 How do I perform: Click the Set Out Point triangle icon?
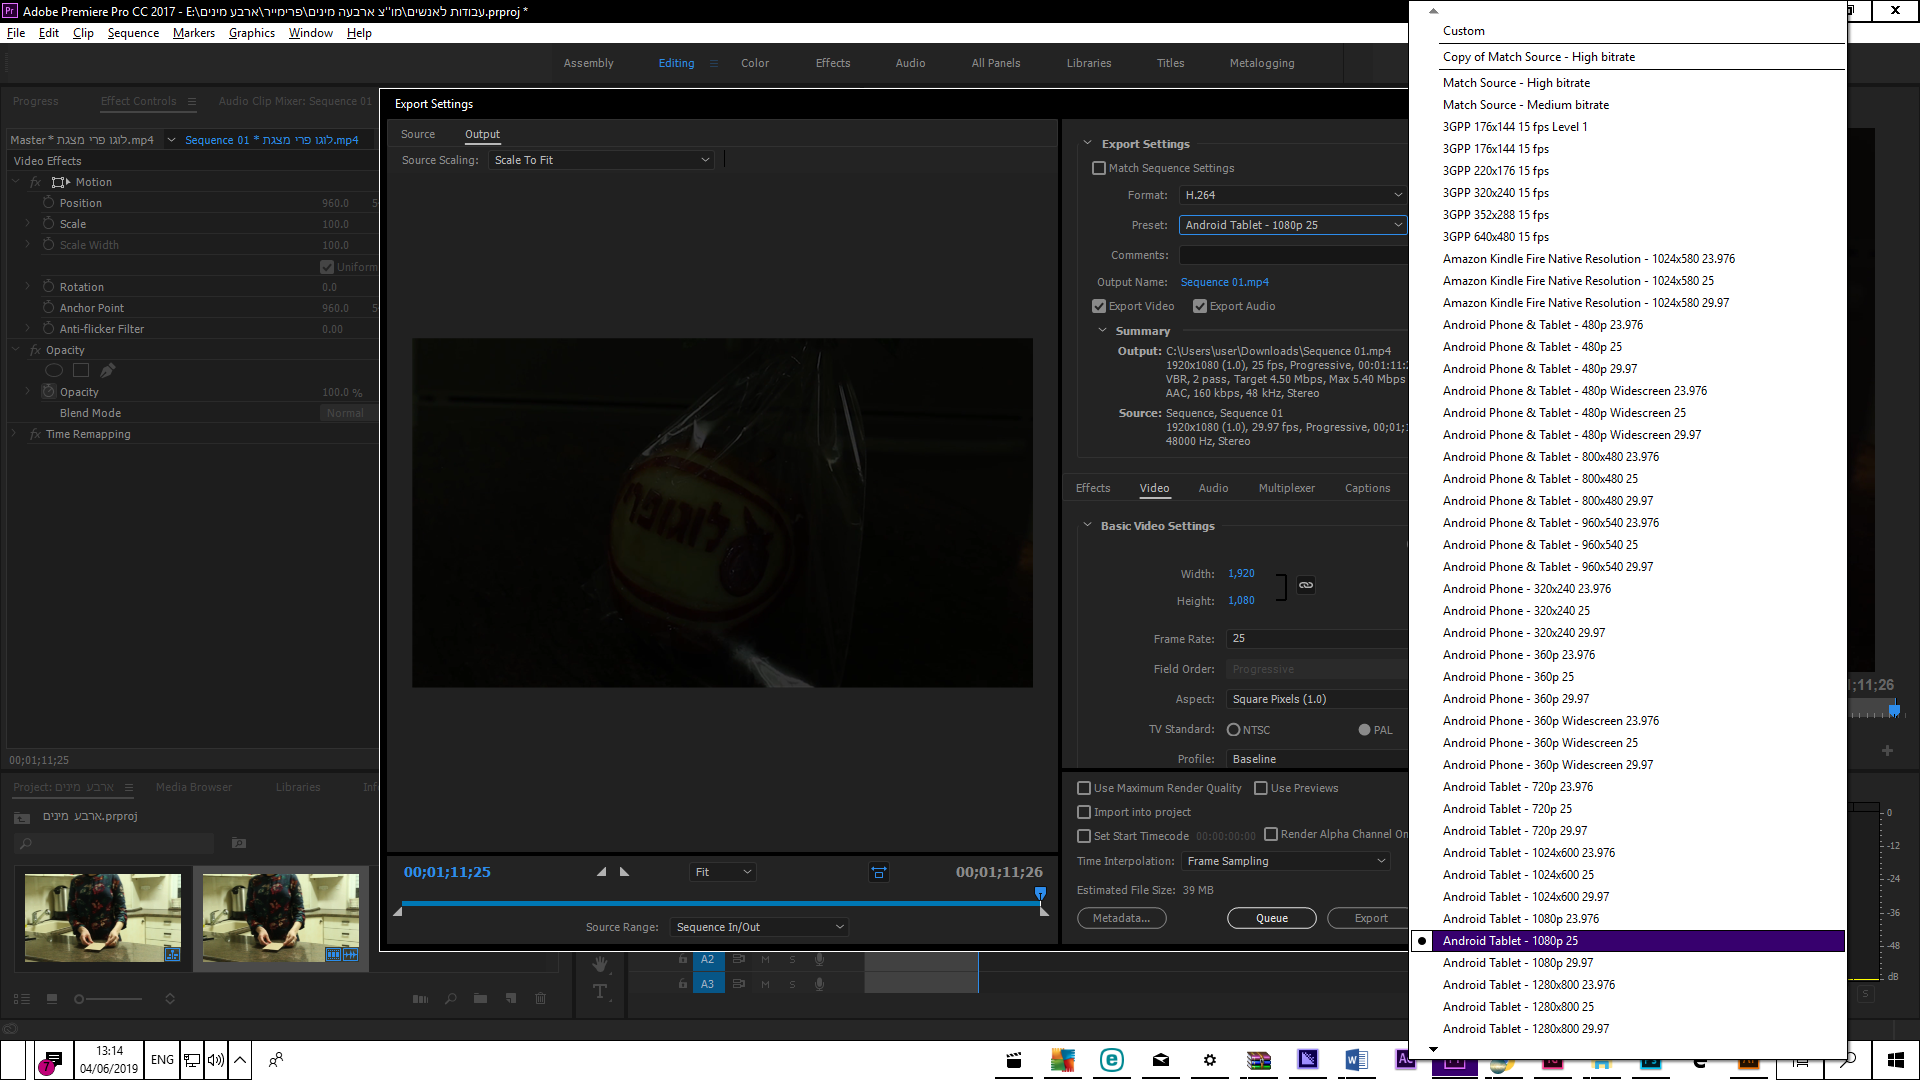click(625, 872)
